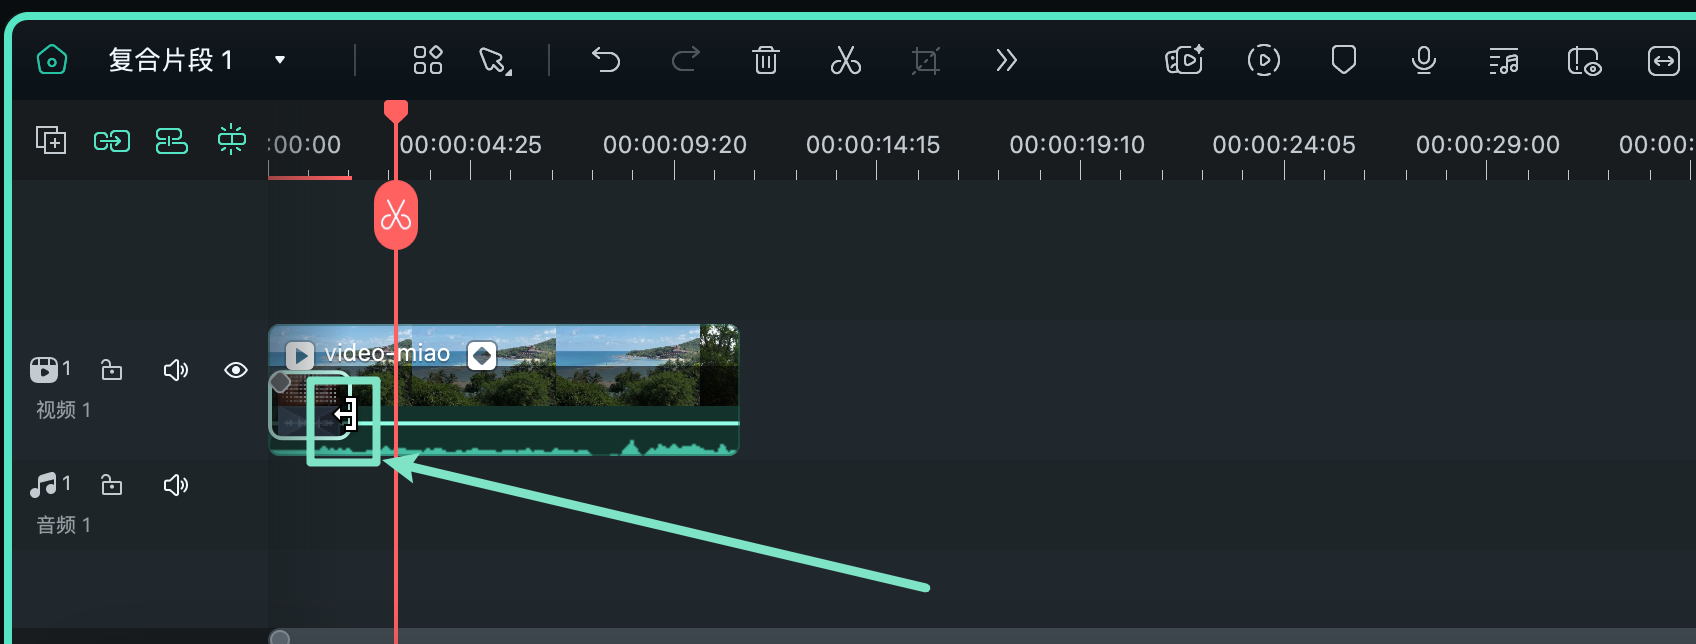
Task: Mute the 视频 1 track audio
Action: (x=176, y=371)
